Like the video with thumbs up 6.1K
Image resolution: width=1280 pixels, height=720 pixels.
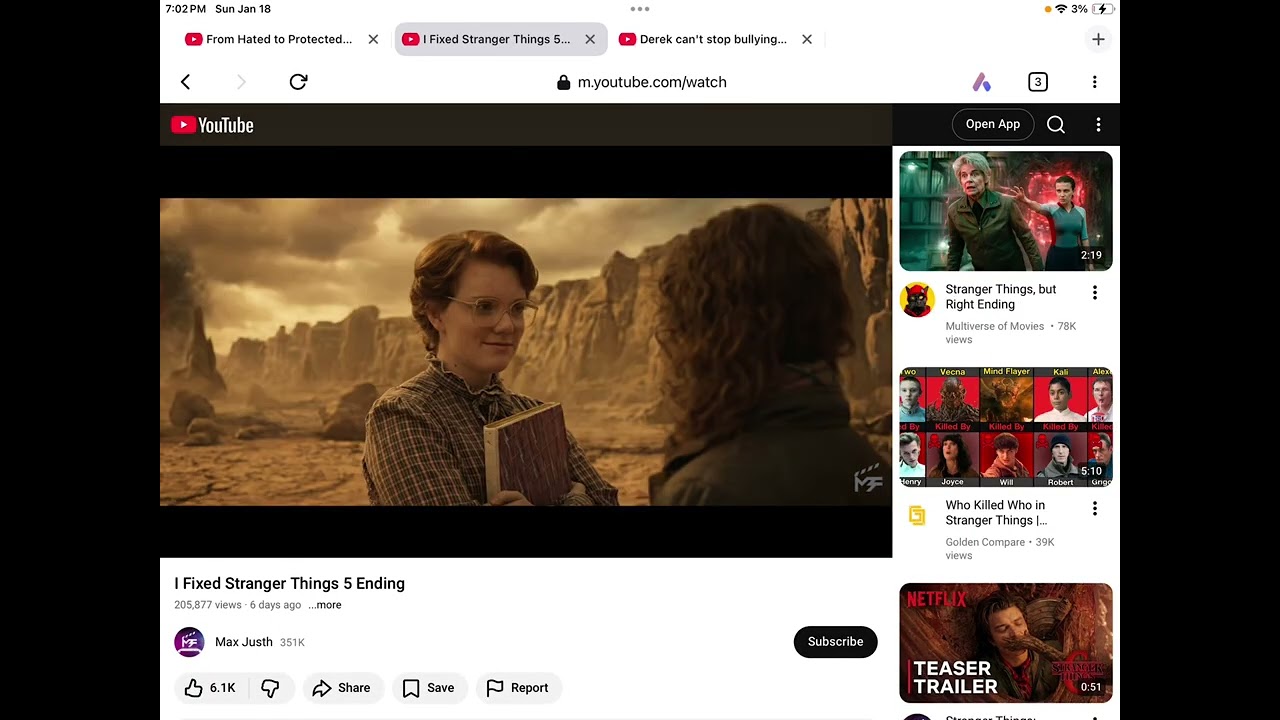click(x=210, y=688)
